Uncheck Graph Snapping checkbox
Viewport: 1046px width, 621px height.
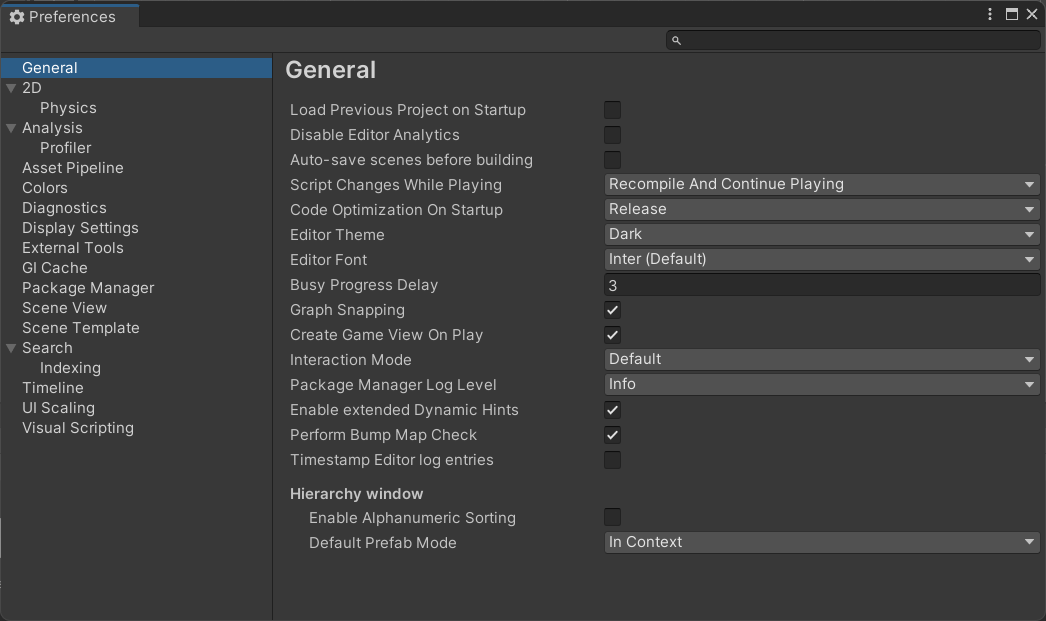[x=612, y=310]
